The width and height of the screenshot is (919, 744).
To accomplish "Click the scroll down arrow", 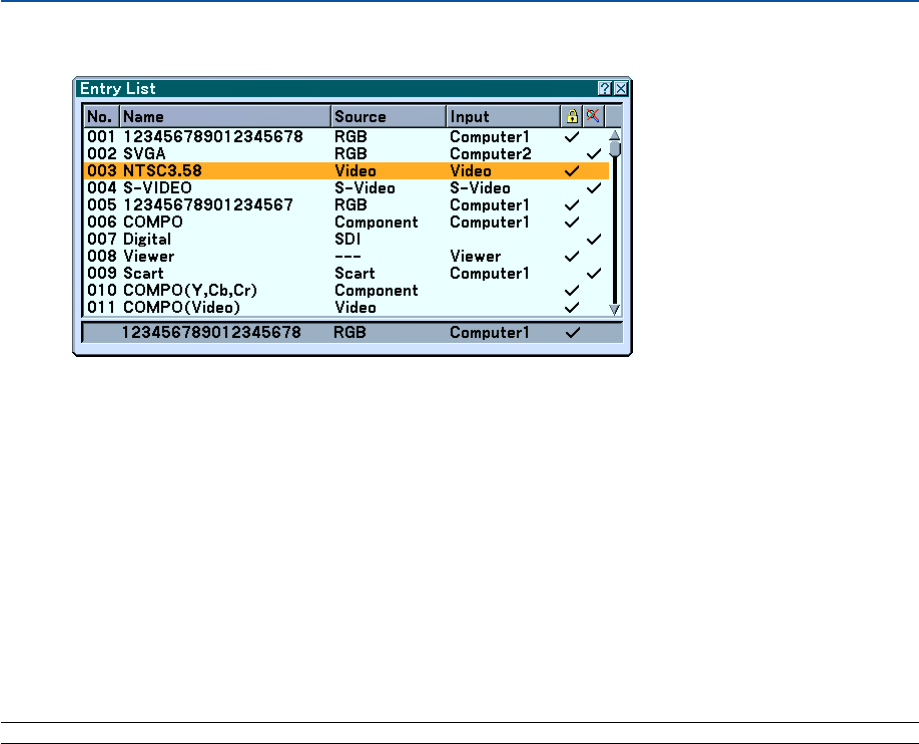I will [x=614, y=310].
